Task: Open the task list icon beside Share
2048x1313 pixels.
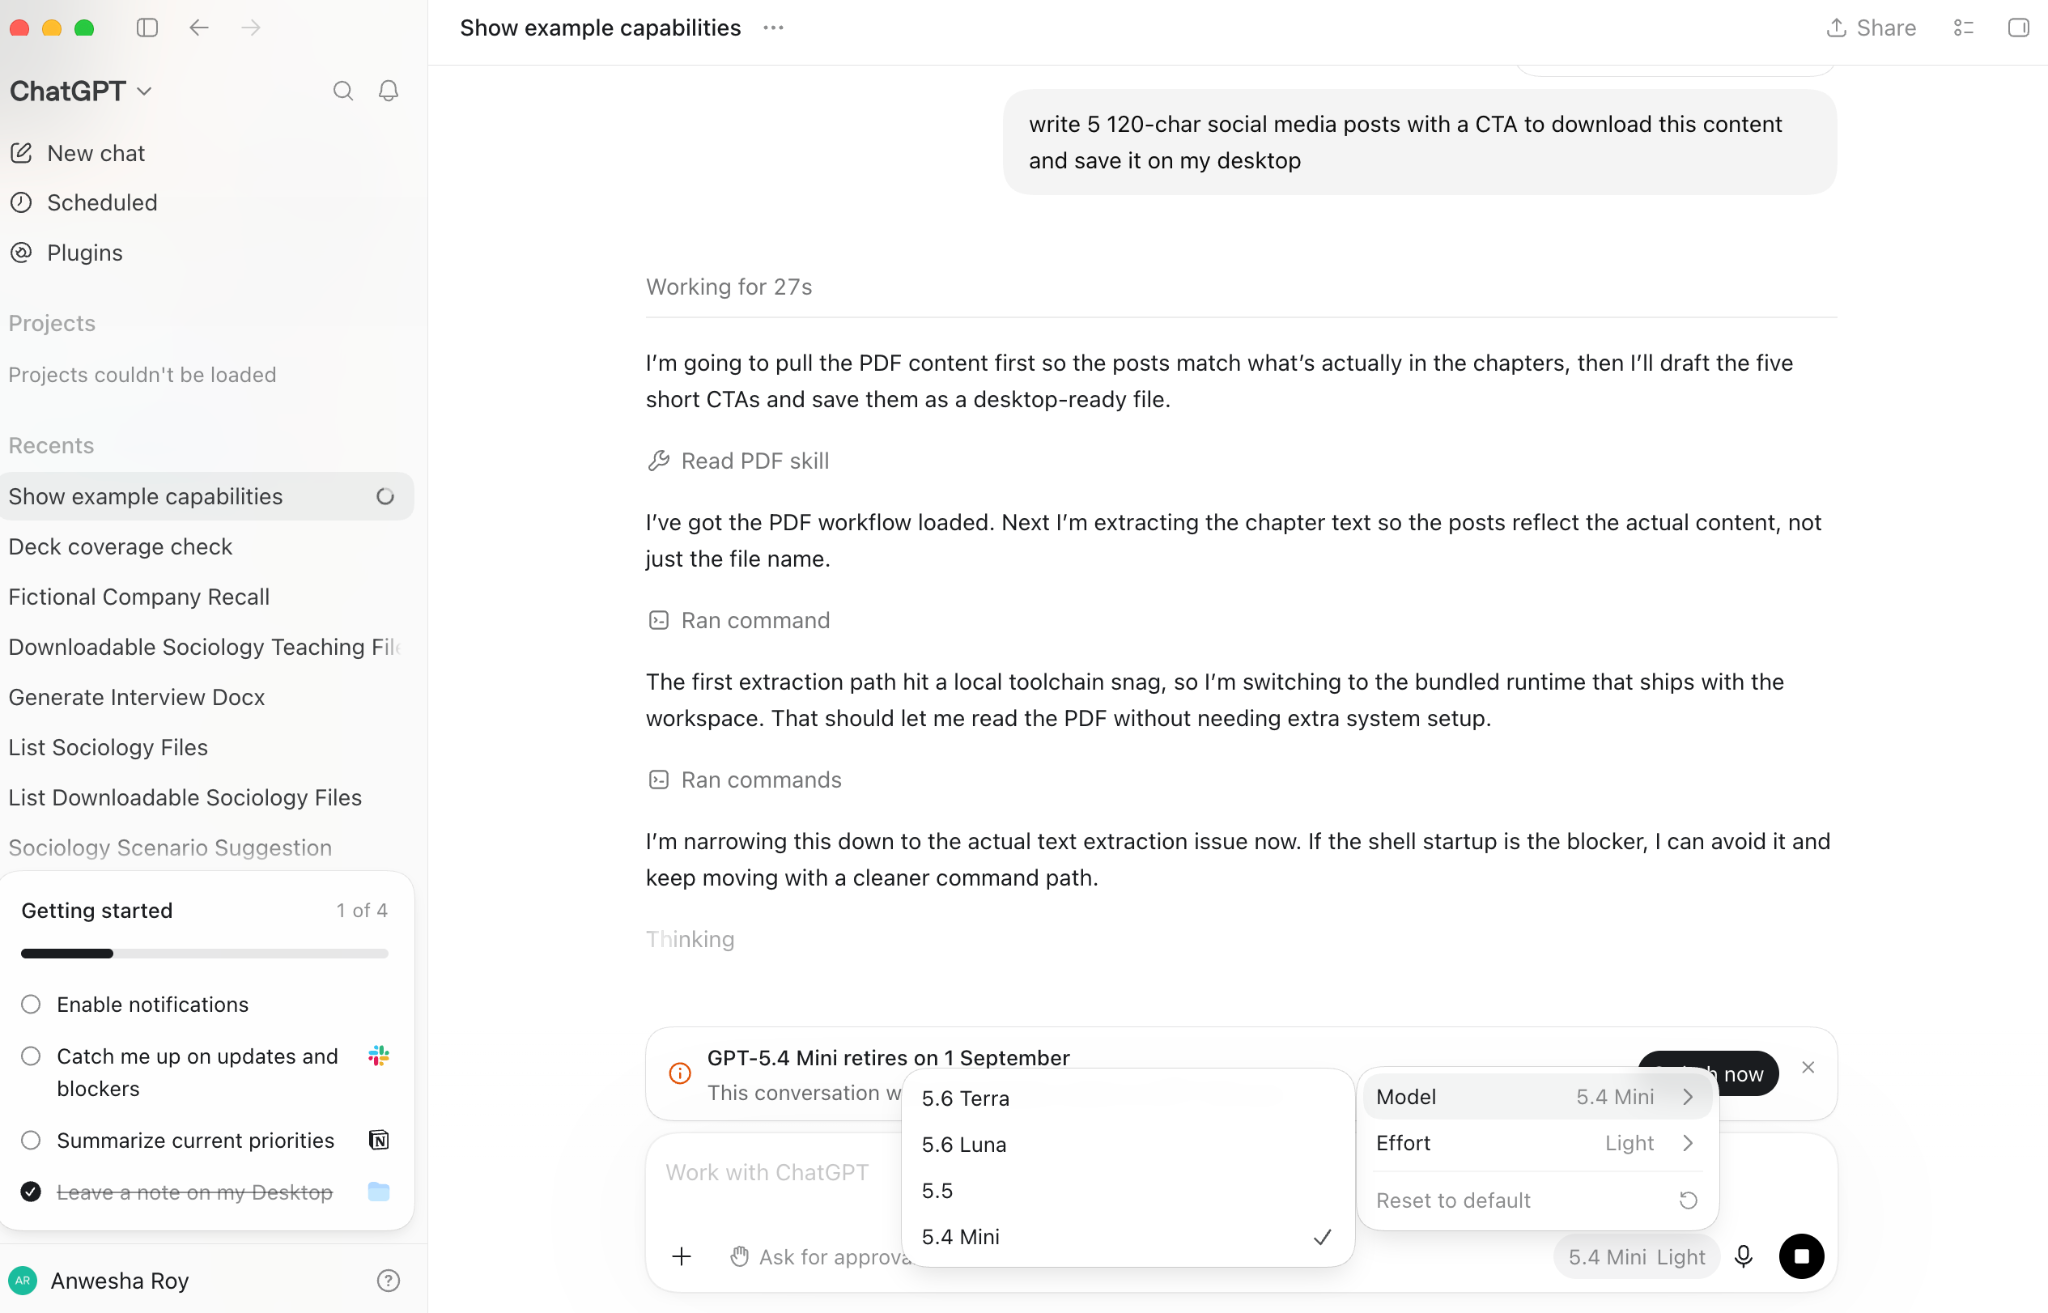Action: [1964, 28]
